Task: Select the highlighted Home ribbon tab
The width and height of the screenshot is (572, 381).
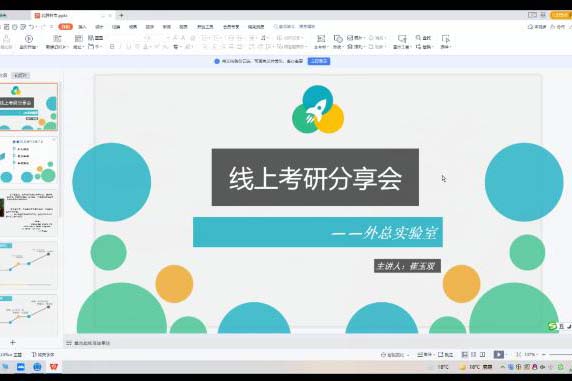Action: 66,27
